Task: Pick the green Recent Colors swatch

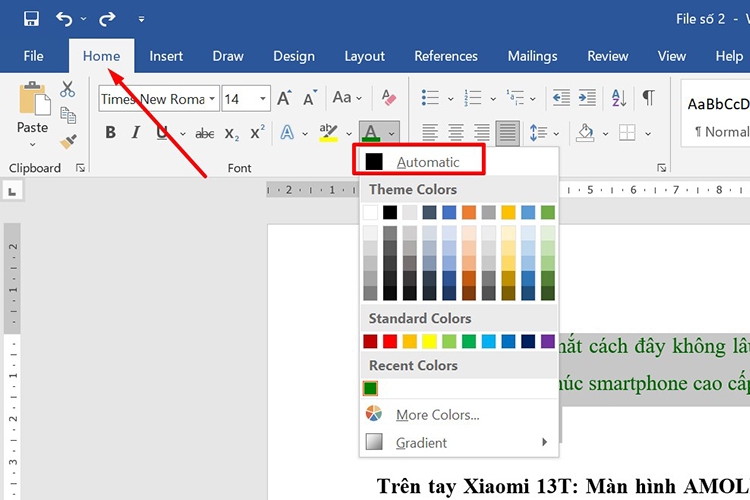Action: pos(370,388)
